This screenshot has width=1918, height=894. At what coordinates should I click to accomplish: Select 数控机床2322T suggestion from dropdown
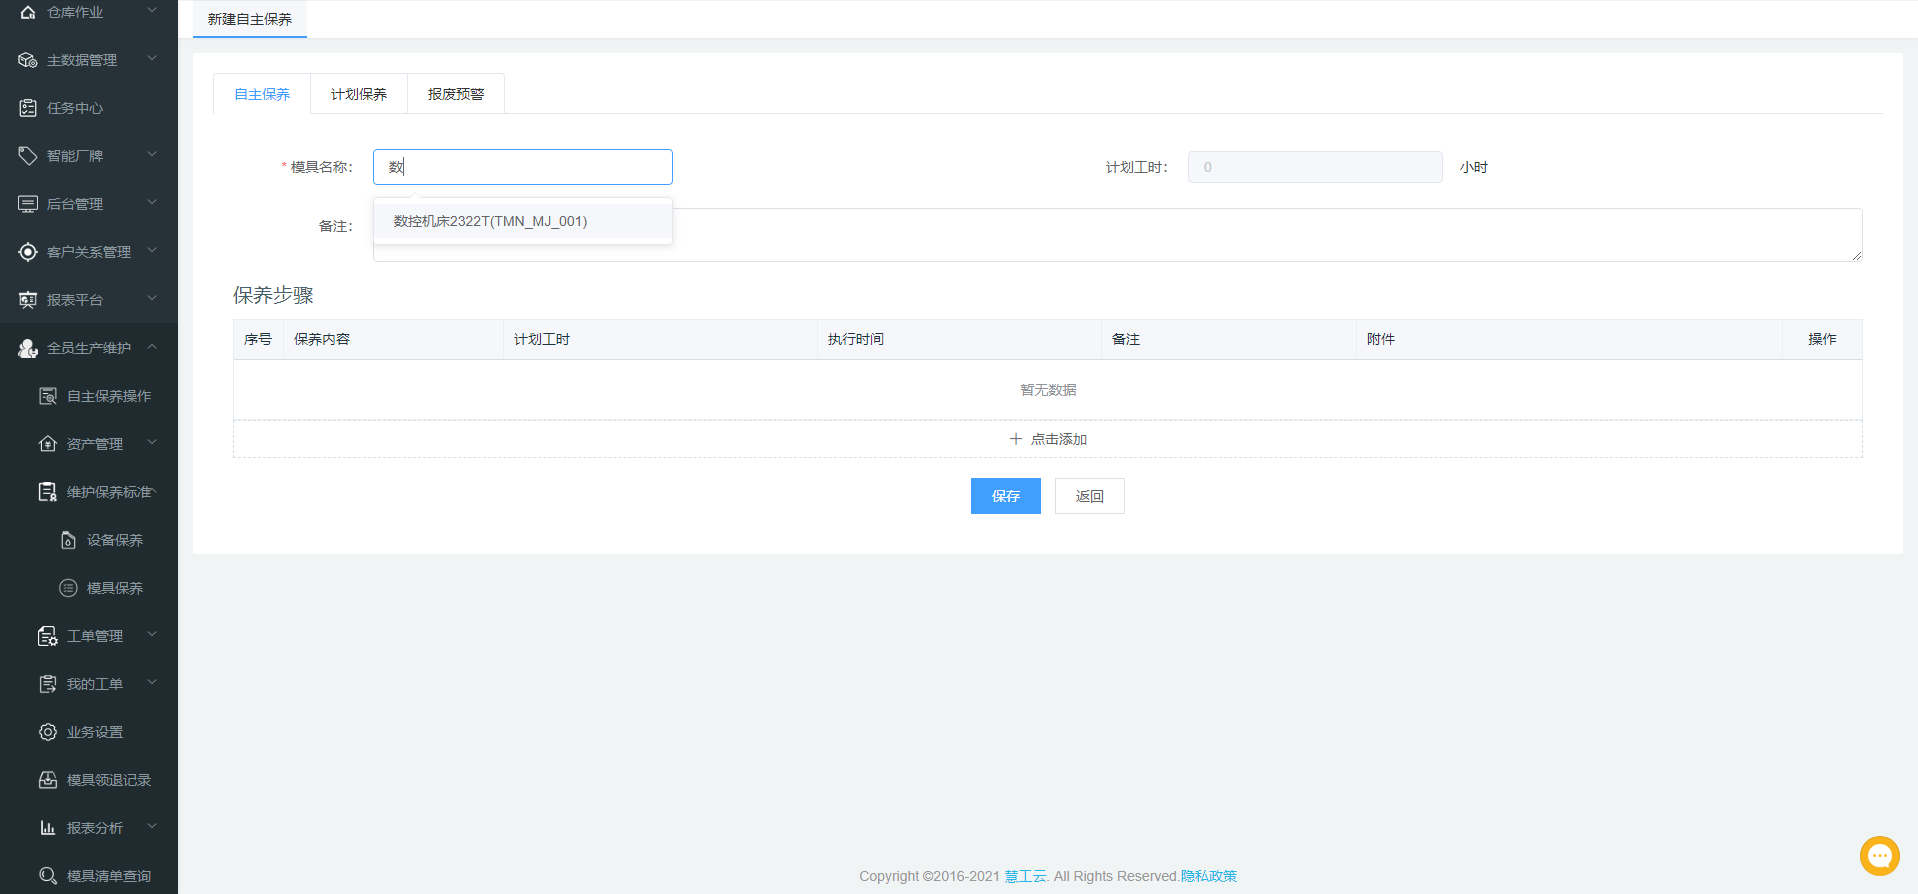coord(490,221)
